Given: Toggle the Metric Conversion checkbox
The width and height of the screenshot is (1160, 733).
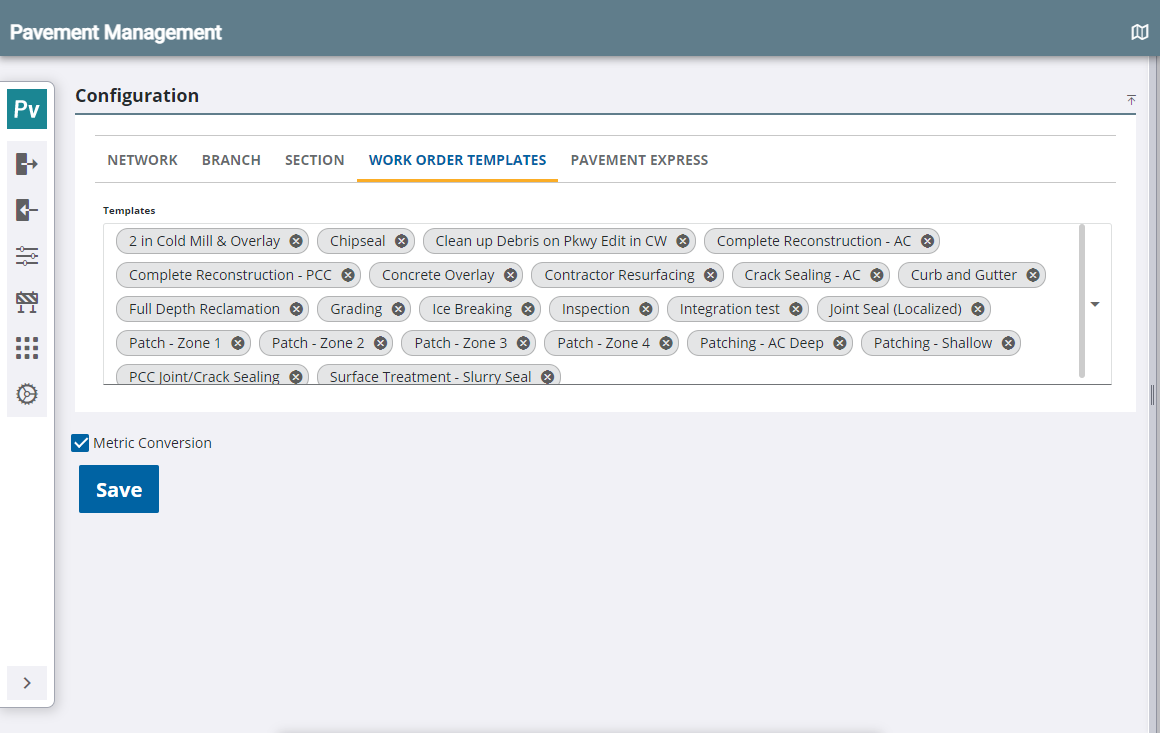Looking at the screenshot, I should coord(79,442).
